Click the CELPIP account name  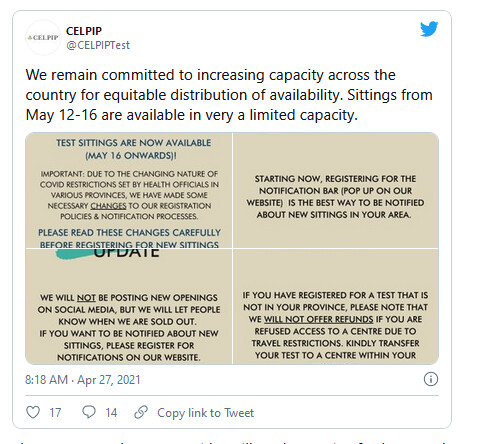click(x=84, y=31)
